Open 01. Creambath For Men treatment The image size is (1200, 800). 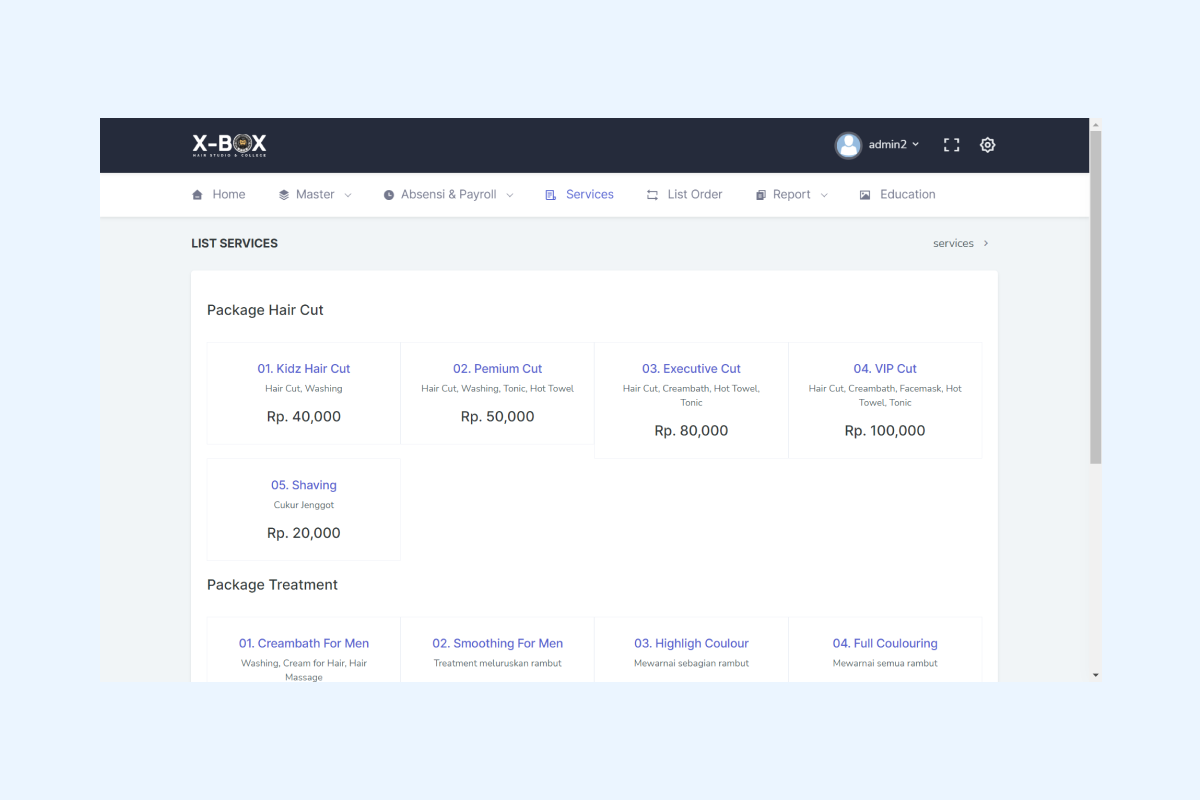tap(304, 643)
